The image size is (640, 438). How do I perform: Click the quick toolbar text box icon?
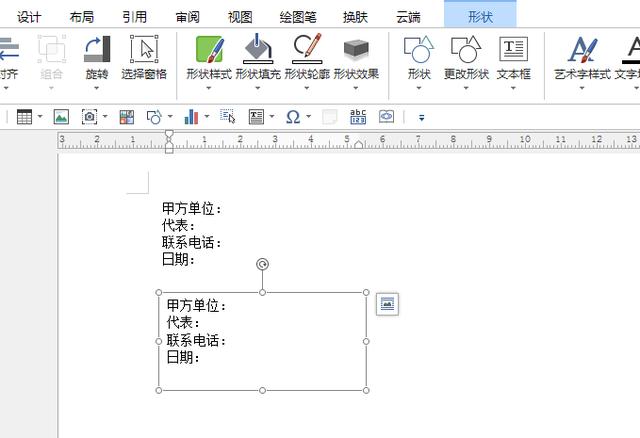click(256, 117)
